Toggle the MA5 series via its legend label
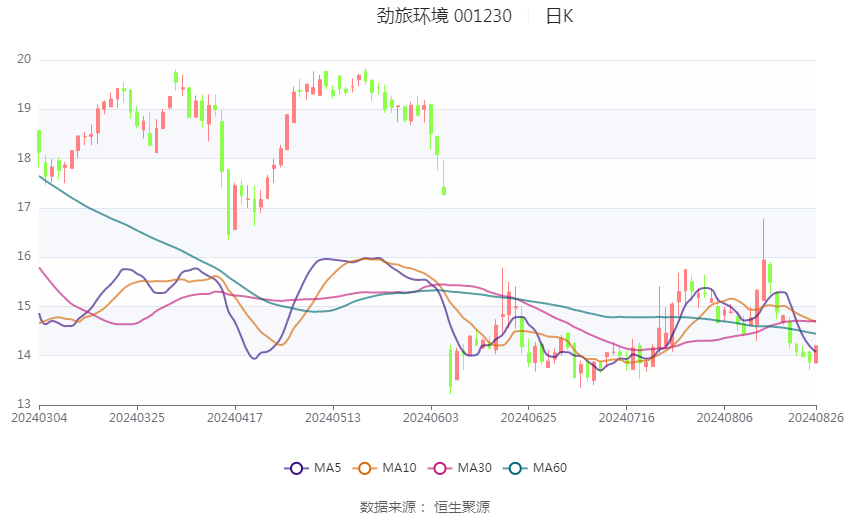The image size is (850, 517). point(327,468)
